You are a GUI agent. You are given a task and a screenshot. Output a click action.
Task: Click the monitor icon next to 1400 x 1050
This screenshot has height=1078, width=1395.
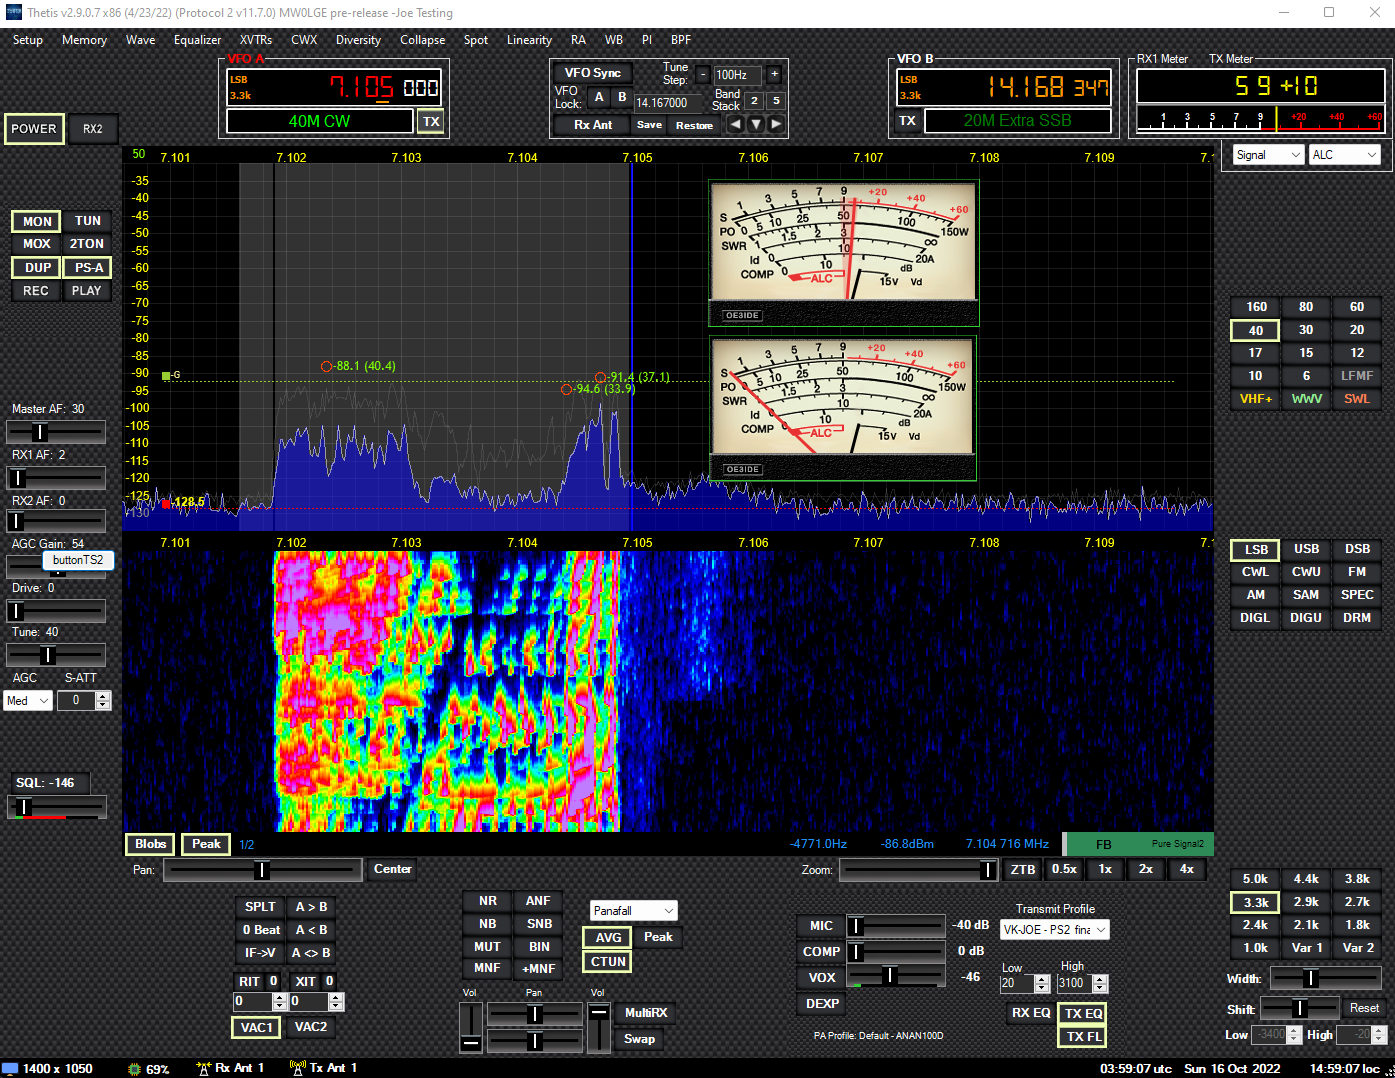click(12, 1068)
